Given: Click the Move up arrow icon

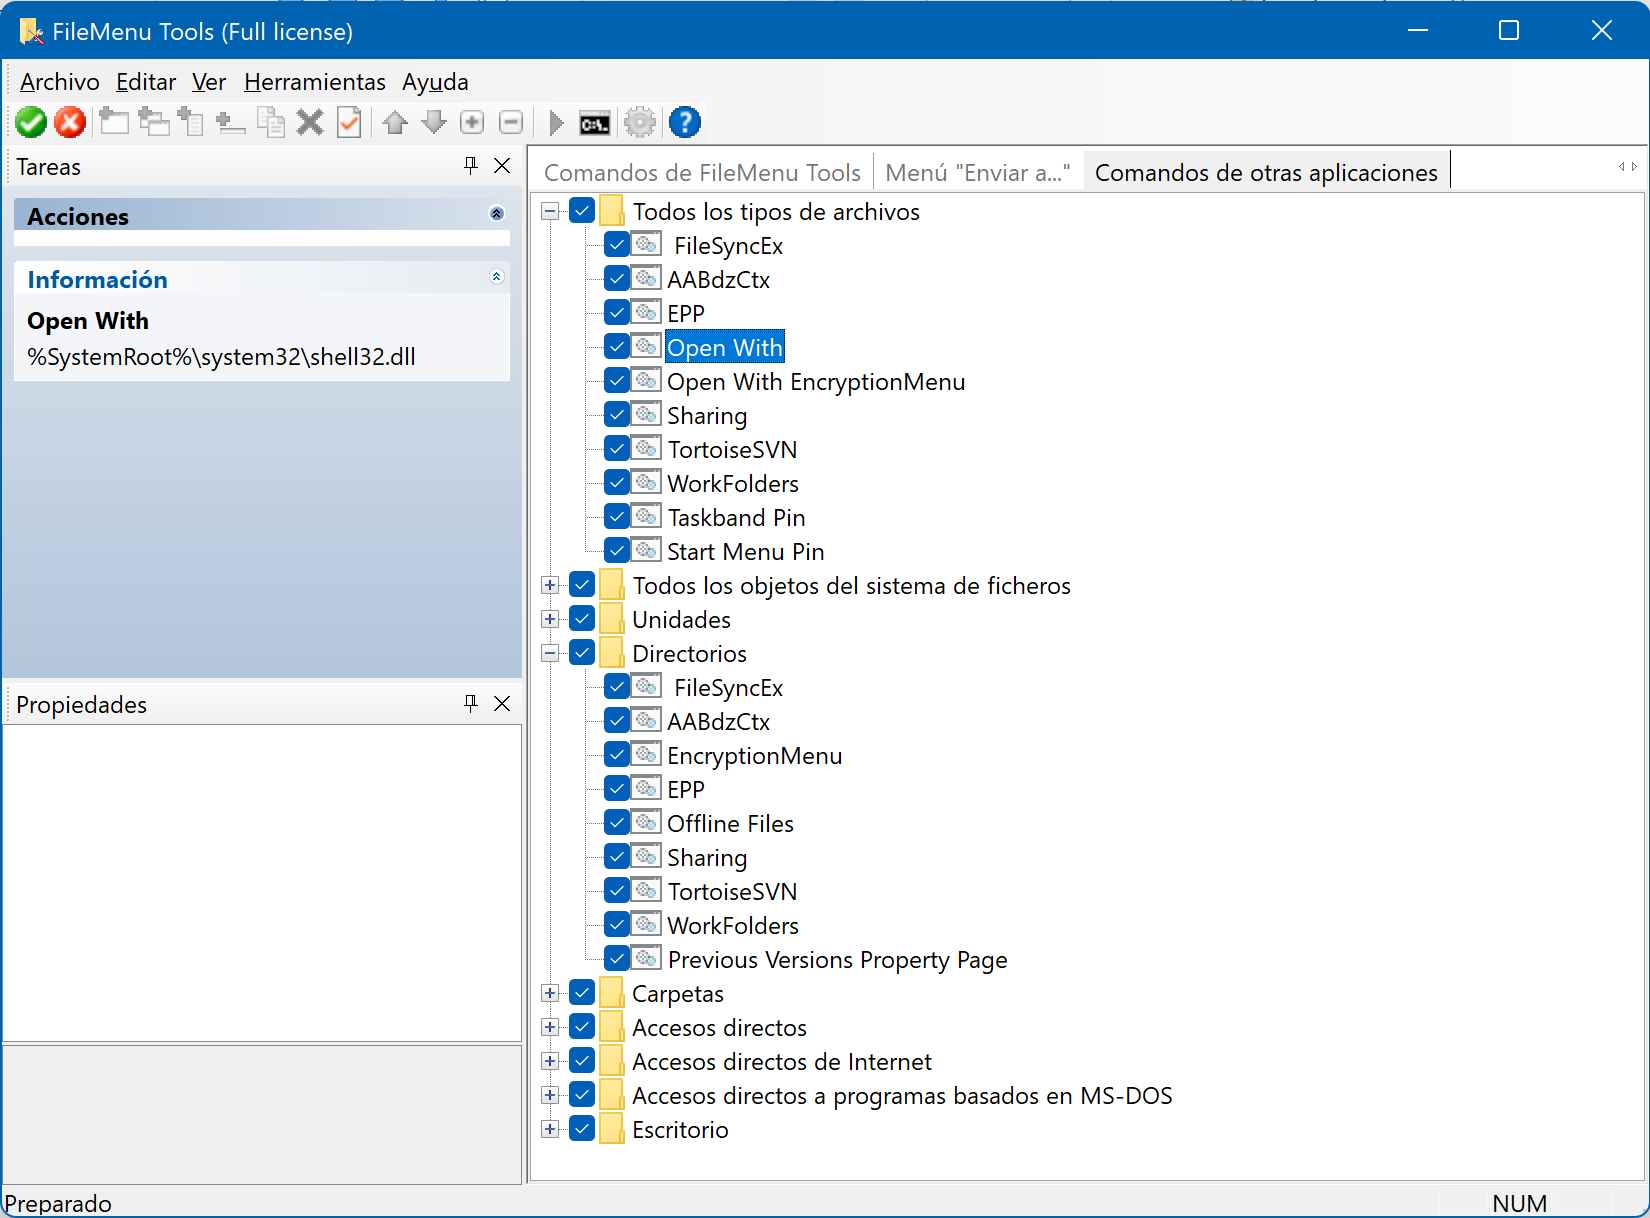Looking at the screenshot, I should [x=395, y=123].
